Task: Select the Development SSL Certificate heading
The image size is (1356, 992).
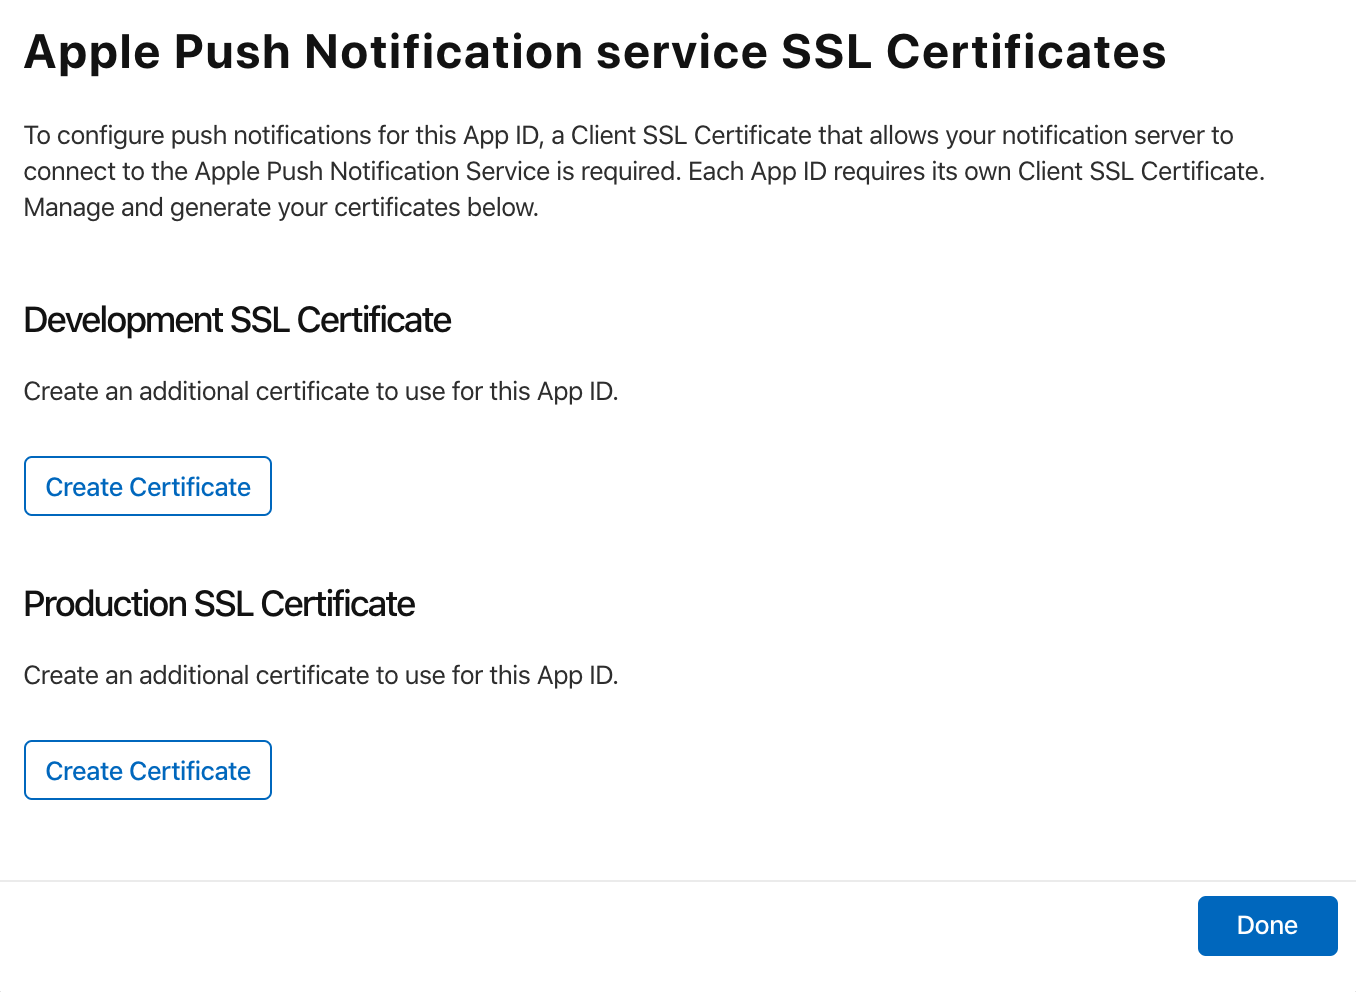Action: [x=237, y=320]
